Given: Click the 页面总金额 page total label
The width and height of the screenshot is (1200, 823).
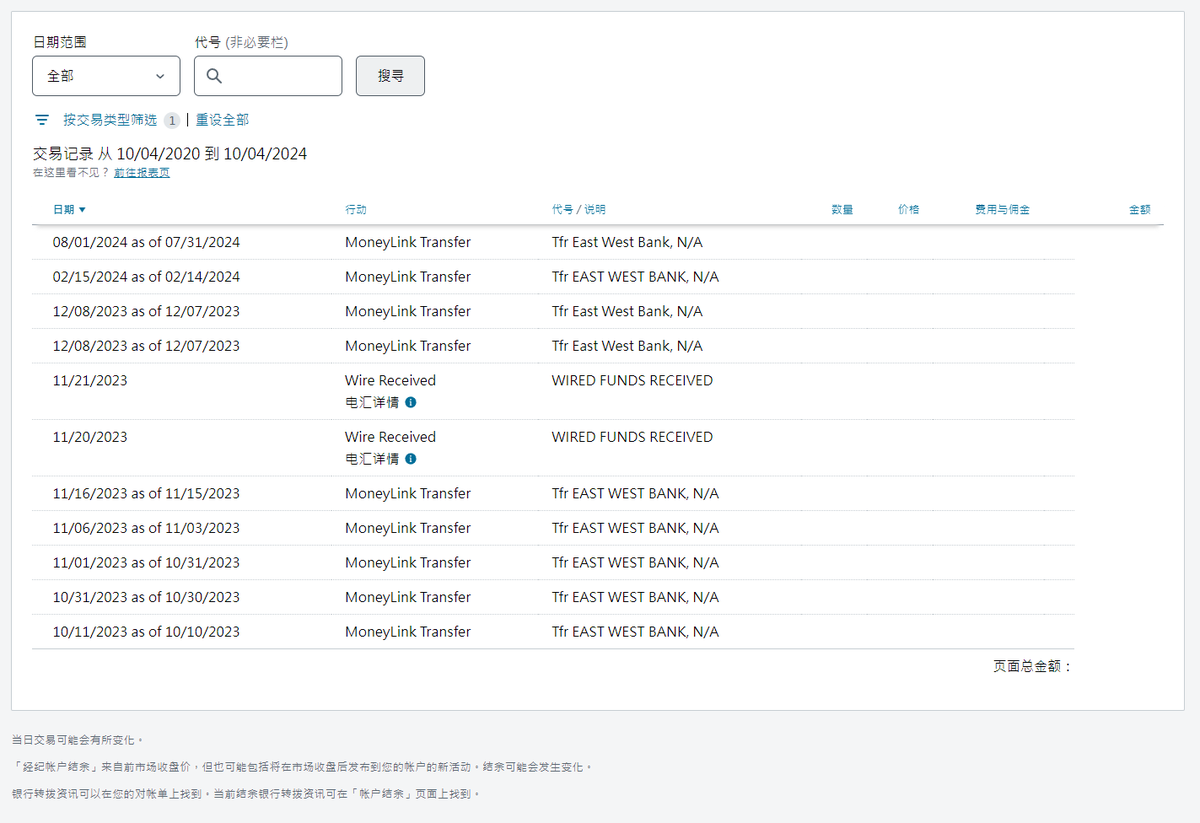Looking at the screenshot, I should tap(1032, 666).
